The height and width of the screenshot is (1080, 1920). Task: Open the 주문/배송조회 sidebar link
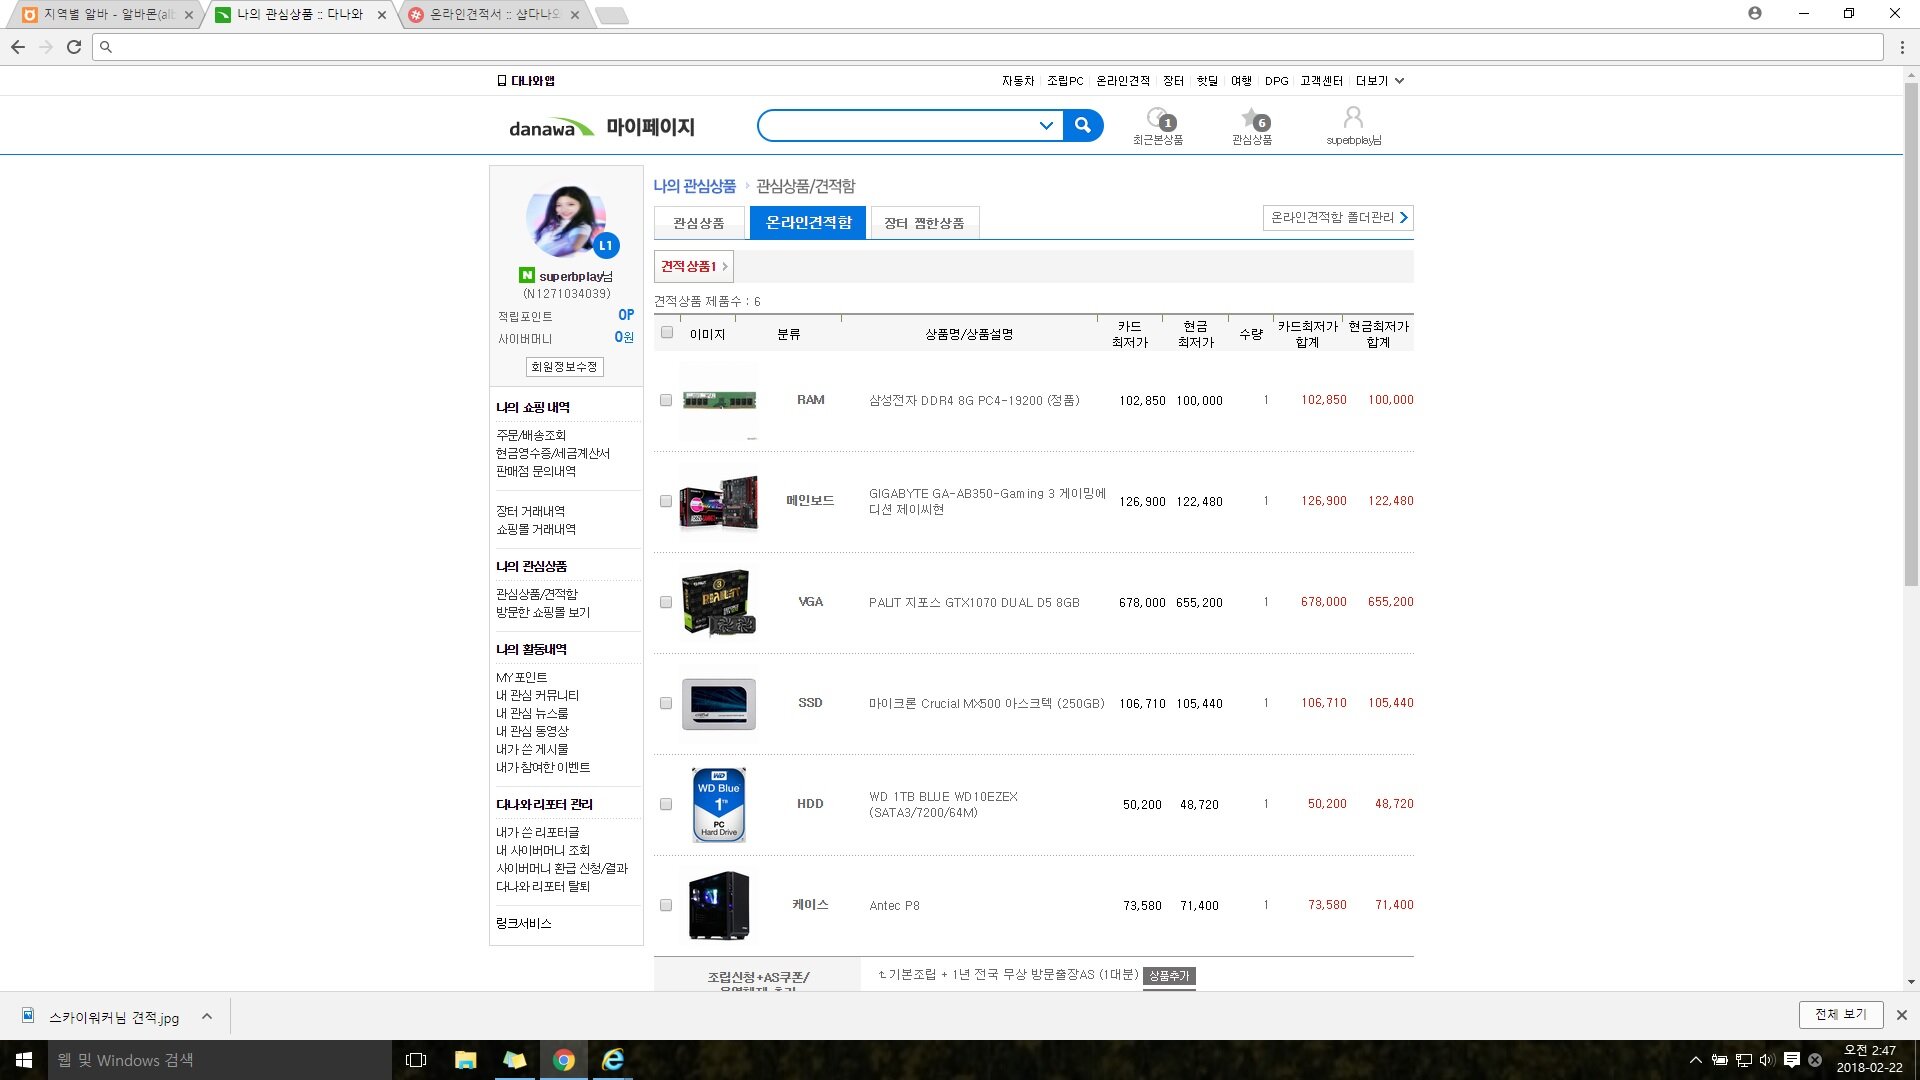(531, 435)
